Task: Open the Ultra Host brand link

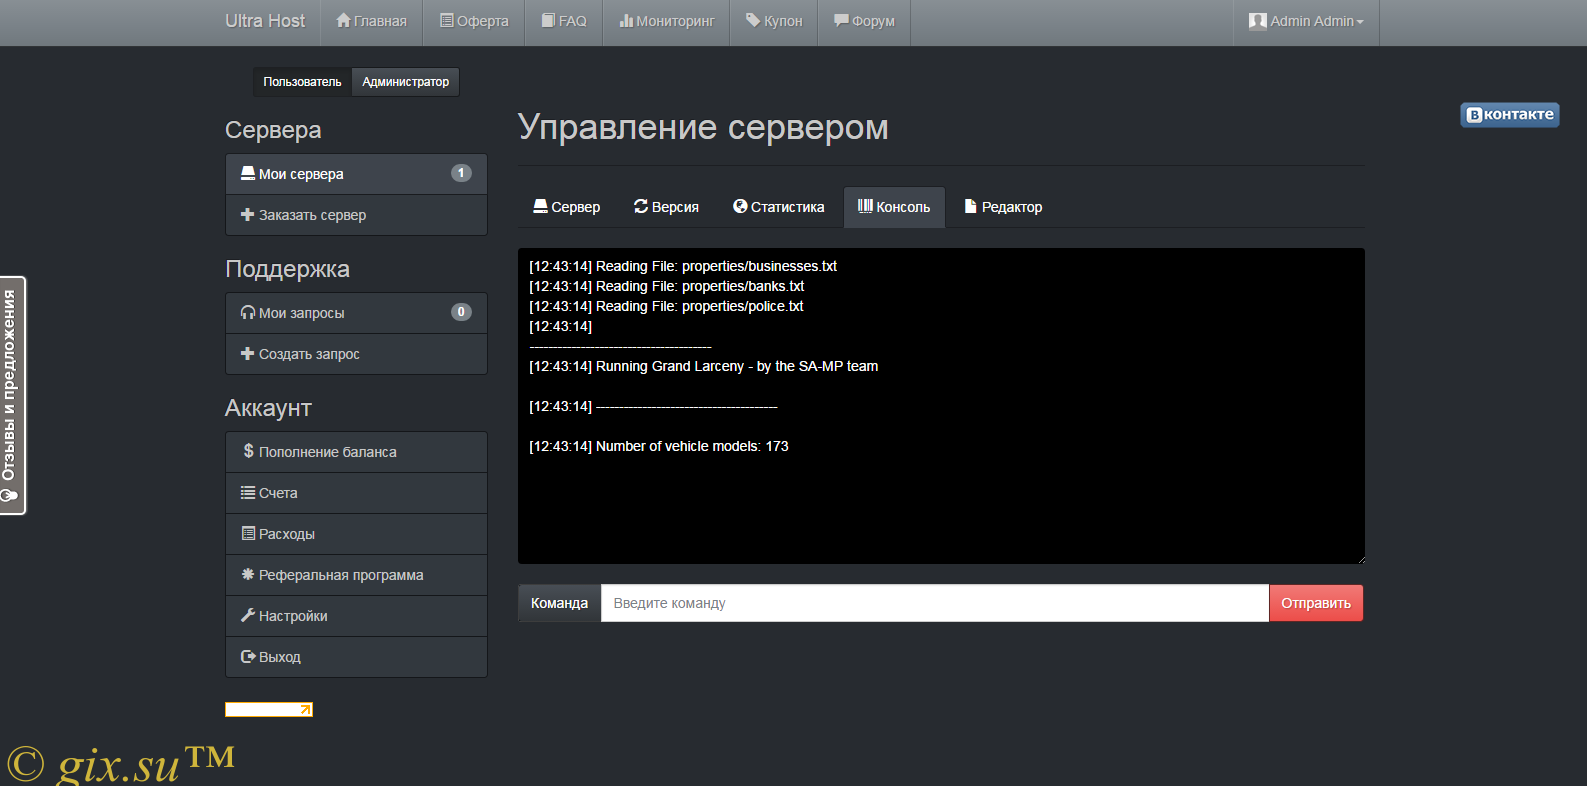Action: click(265, 21)
